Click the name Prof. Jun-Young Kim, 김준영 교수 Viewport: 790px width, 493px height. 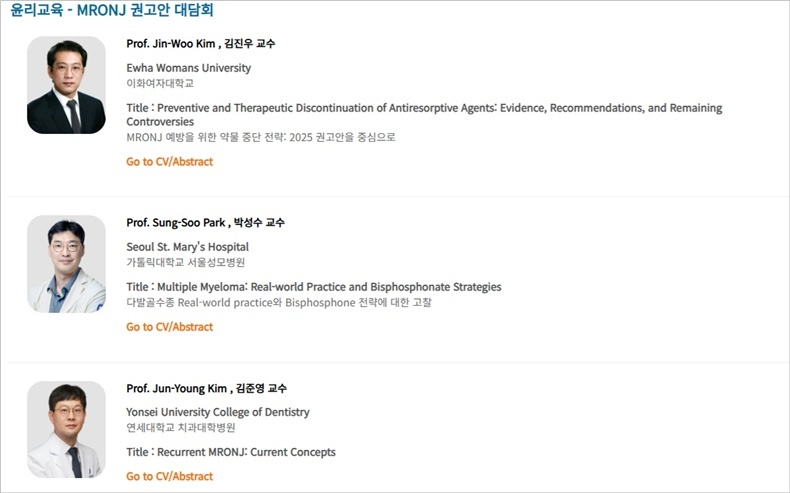pyautogui.click(x=206, y=388)
